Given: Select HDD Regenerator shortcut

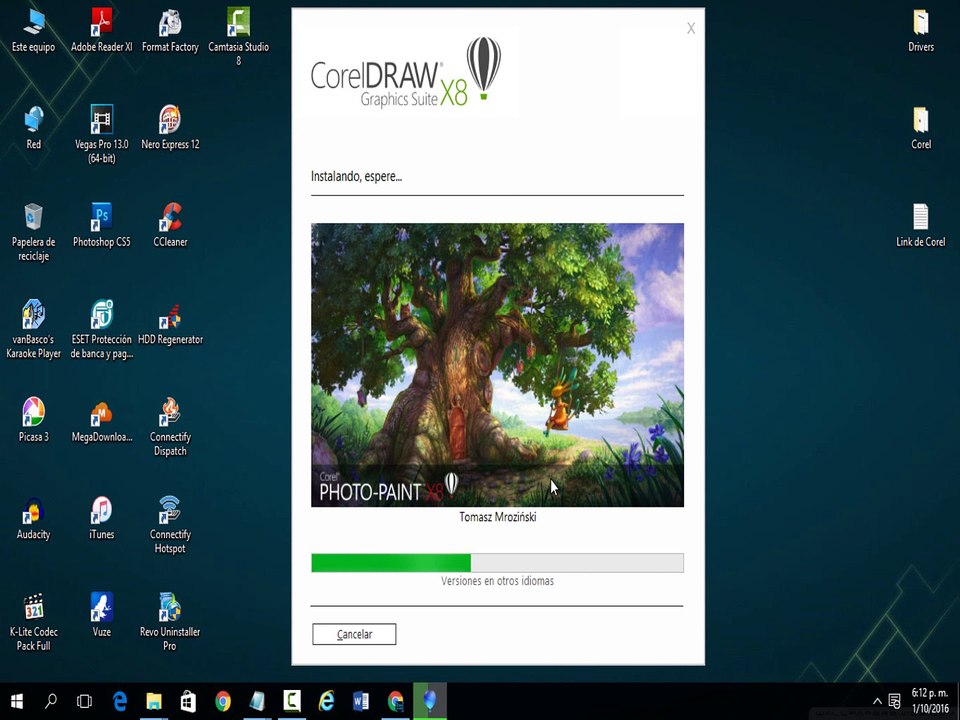Looking at the screenshot, I should [170, 323].
